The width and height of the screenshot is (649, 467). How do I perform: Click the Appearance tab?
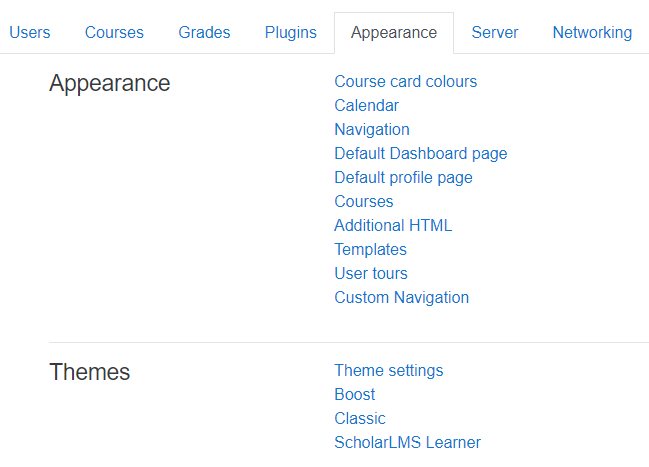point(394,33)
